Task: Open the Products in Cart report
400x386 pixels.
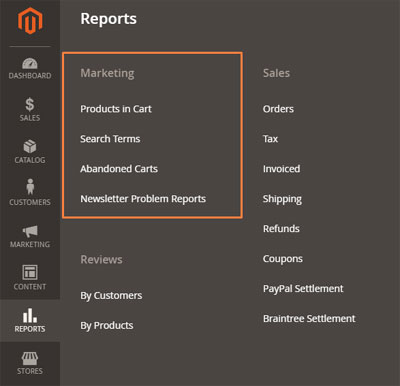Action: coord(116,109)
